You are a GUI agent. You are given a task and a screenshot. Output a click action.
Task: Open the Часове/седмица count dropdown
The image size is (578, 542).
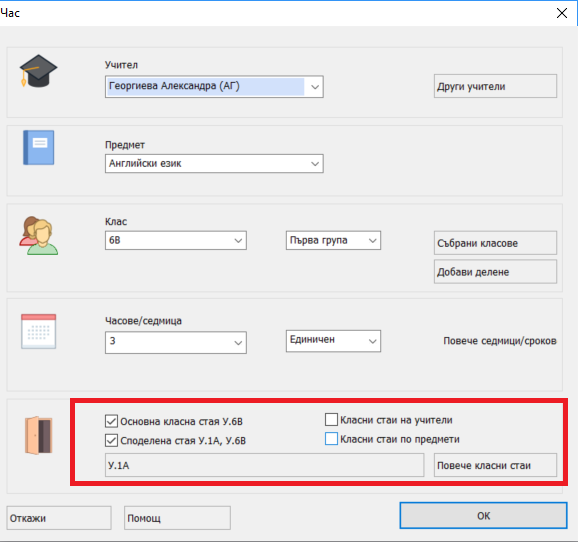[176, 342]
